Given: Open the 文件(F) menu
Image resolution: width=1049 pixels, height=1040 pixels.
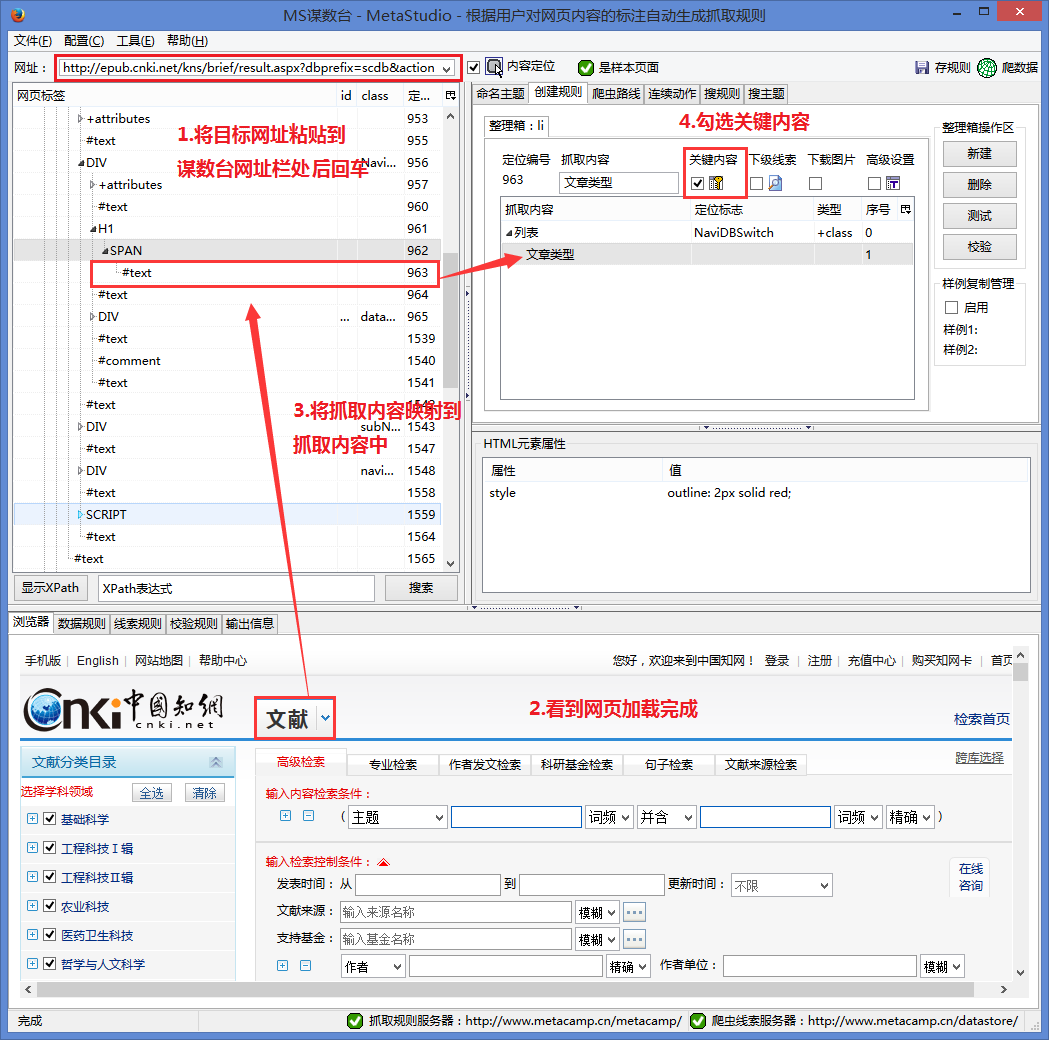Looking at the screenshot, I should coord(33,41).
